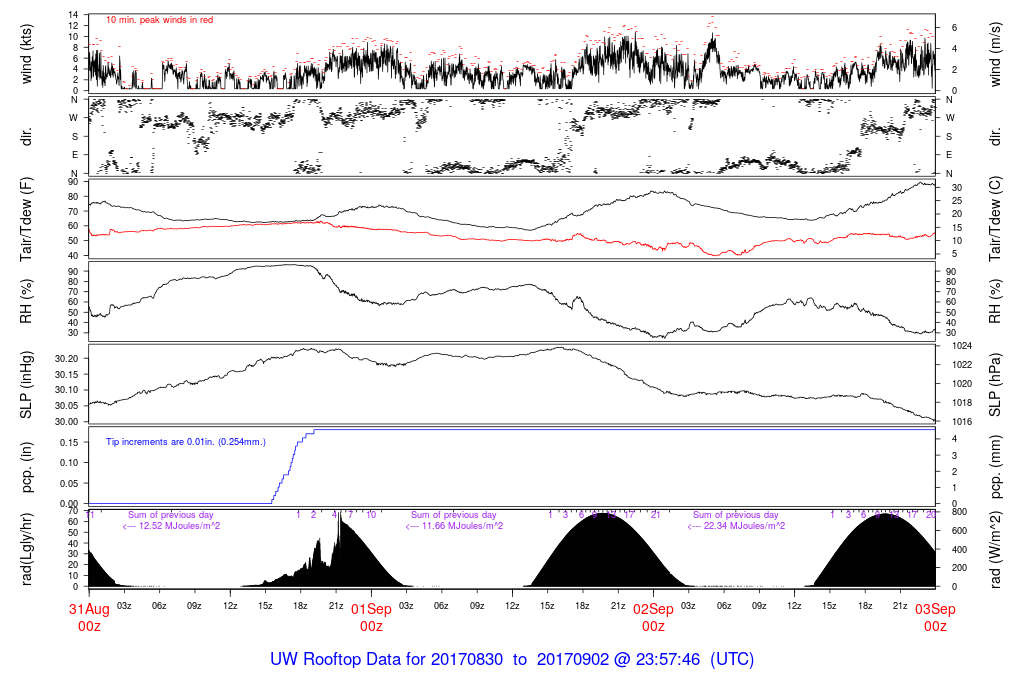Viewport: 1024px width, 700px height.
Task: Click the 'wind (kts)' axis label
Action: pos(26,53)
